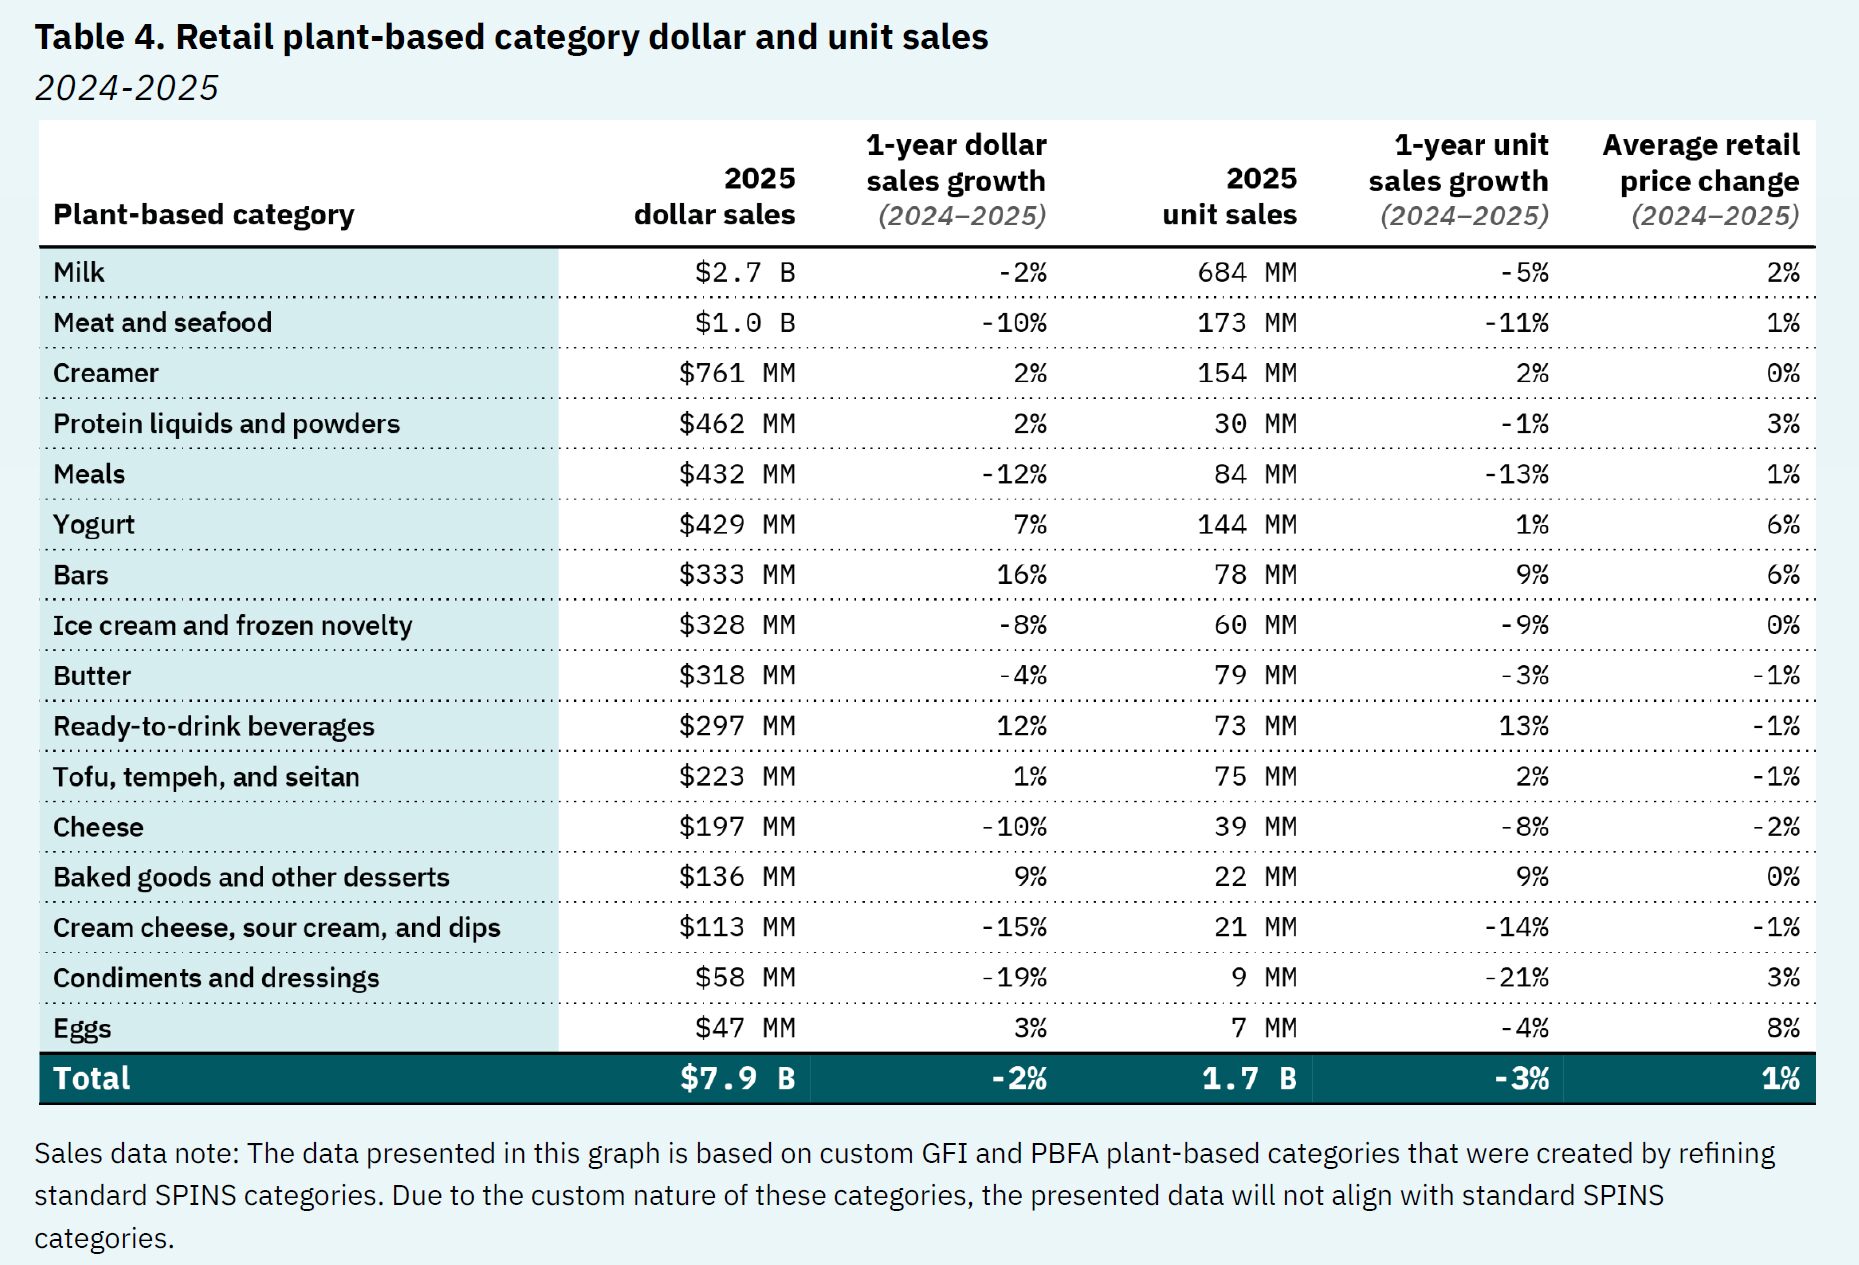1859x1265 pixels.
Task: Click the Condiments and dressings row label
Action: [x=216, y=978]
